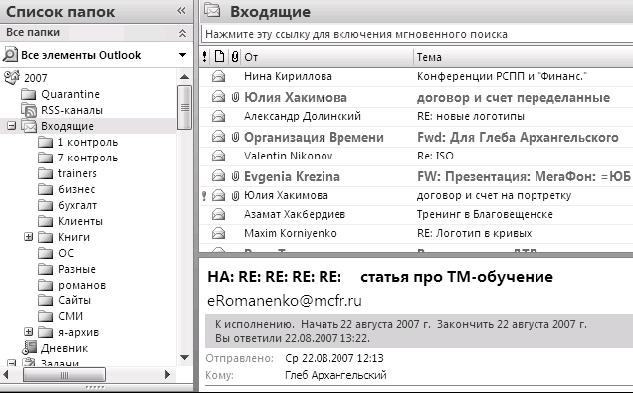Open 'Все элементы Outlook' dropdown arrow
Viewport: 633px width, 393px height.
tap(182, 55)
